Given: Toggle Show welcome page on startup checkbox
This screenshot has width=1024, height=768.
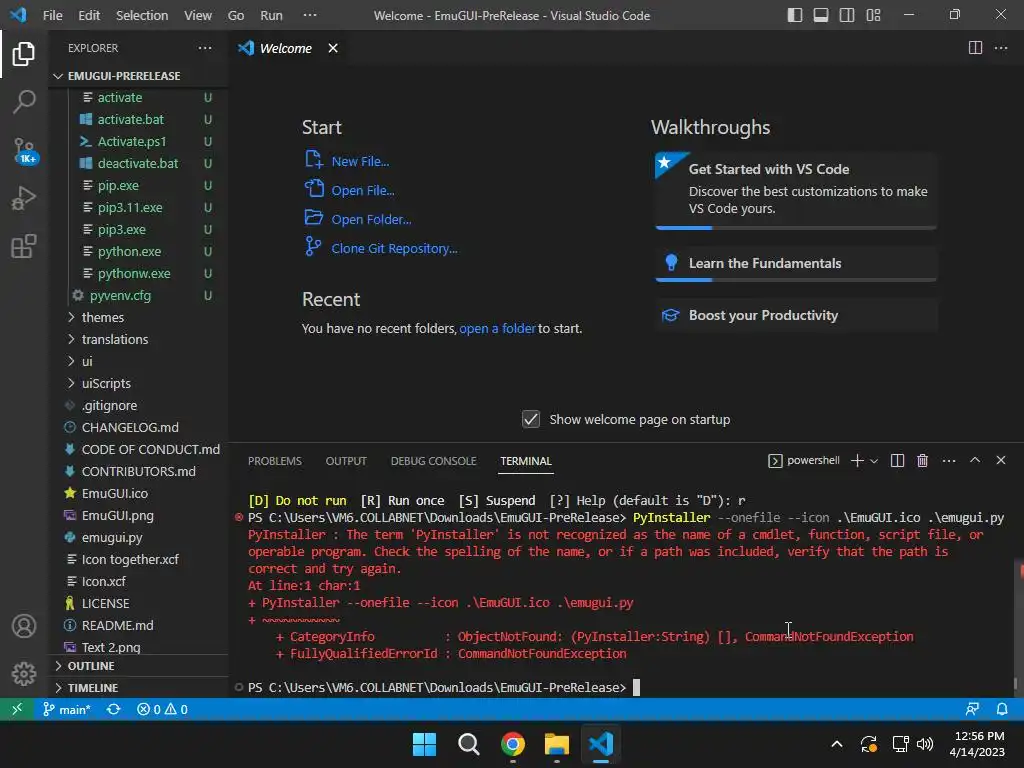Looking at the screenshot, I should point(531,419).
